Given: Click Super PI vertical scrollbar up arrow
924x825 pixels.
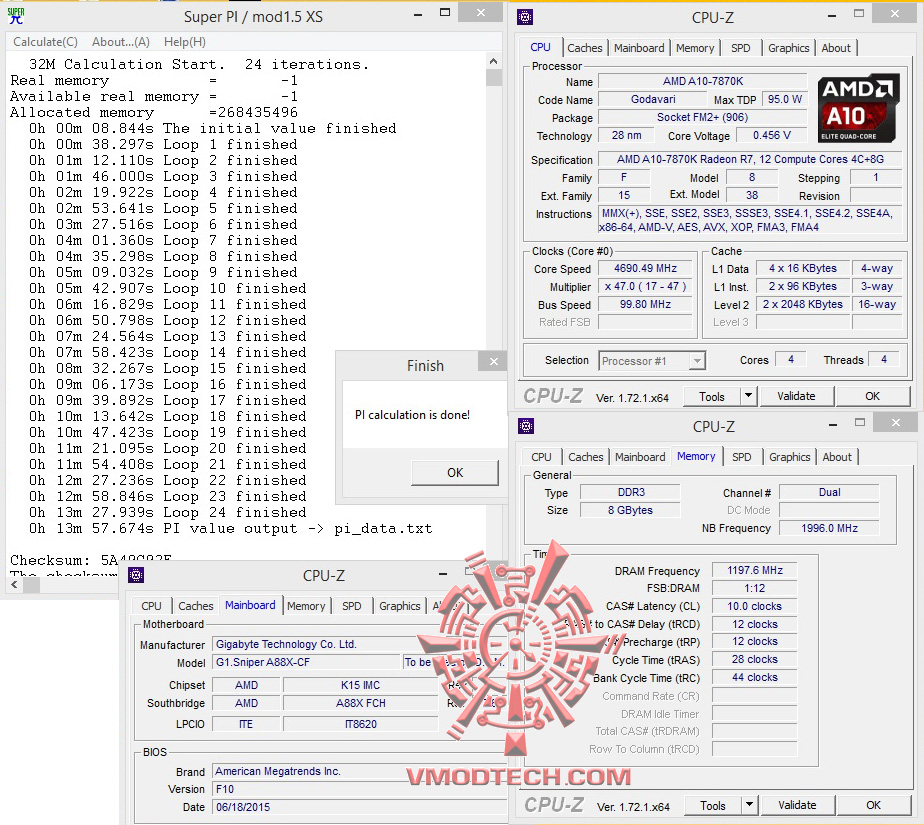Looking at the screenshot, I should [x=494, y=61].
